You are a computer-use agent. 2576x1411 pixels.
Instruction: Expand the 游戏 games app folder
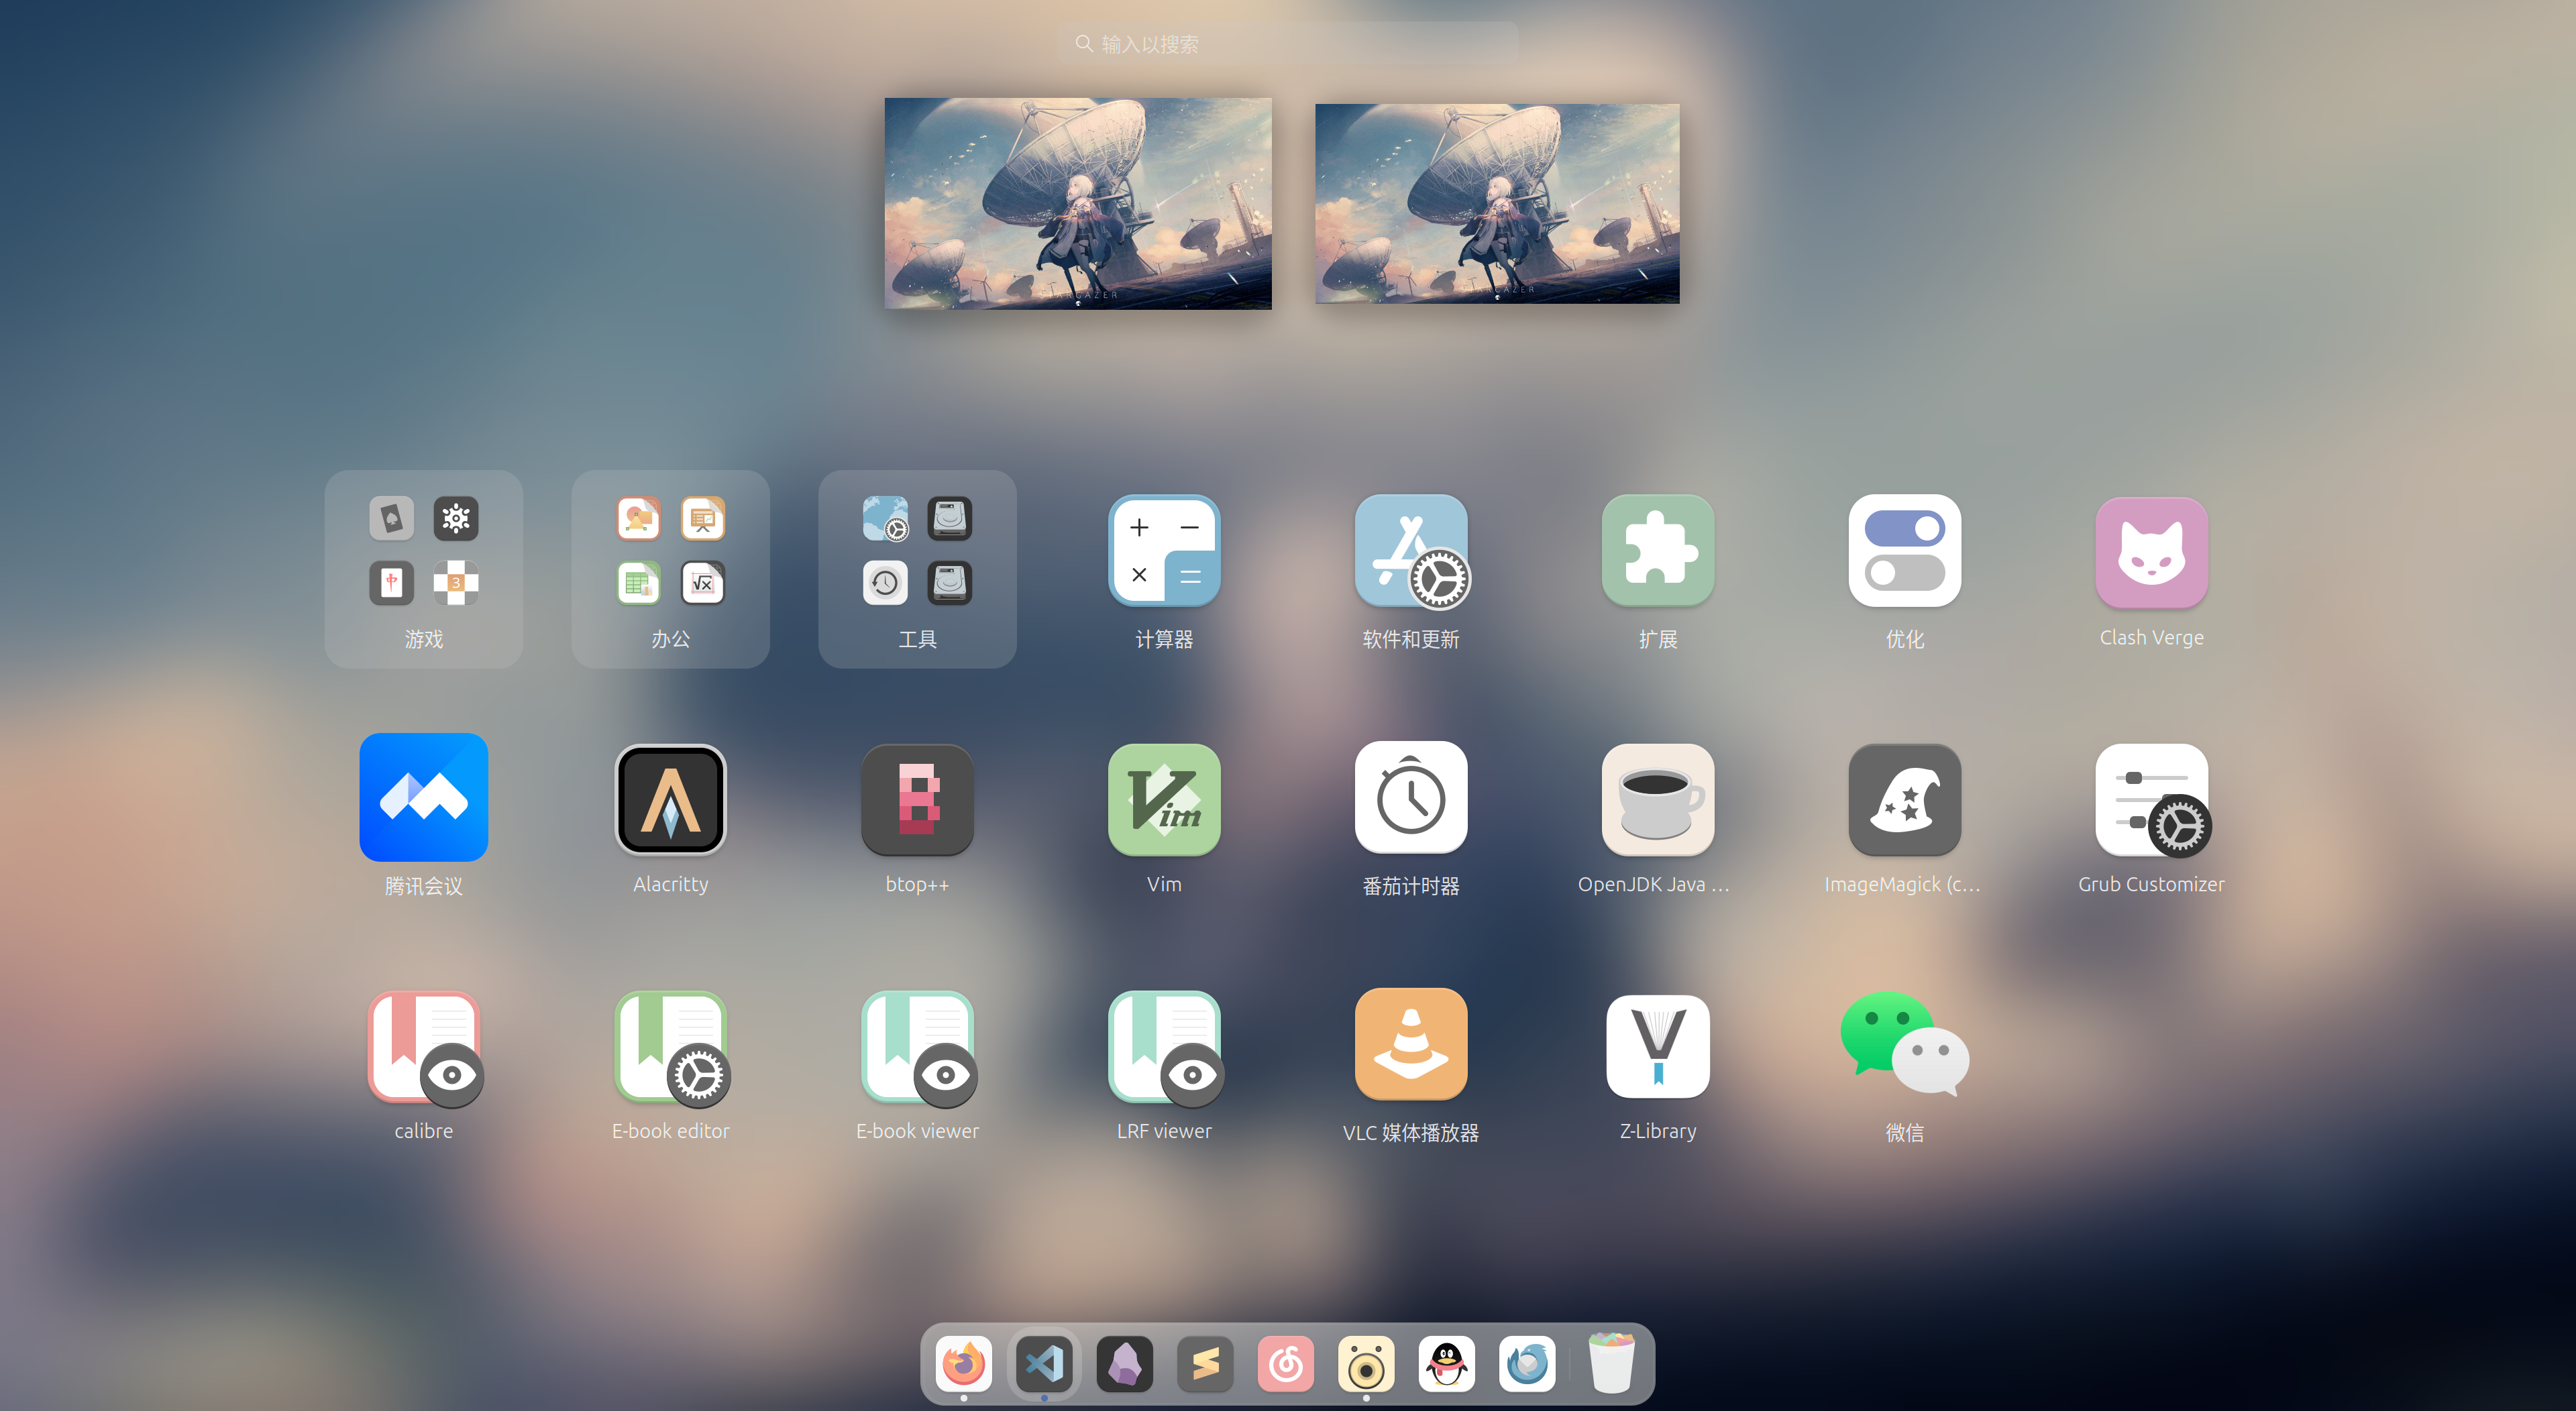point(424,569)
